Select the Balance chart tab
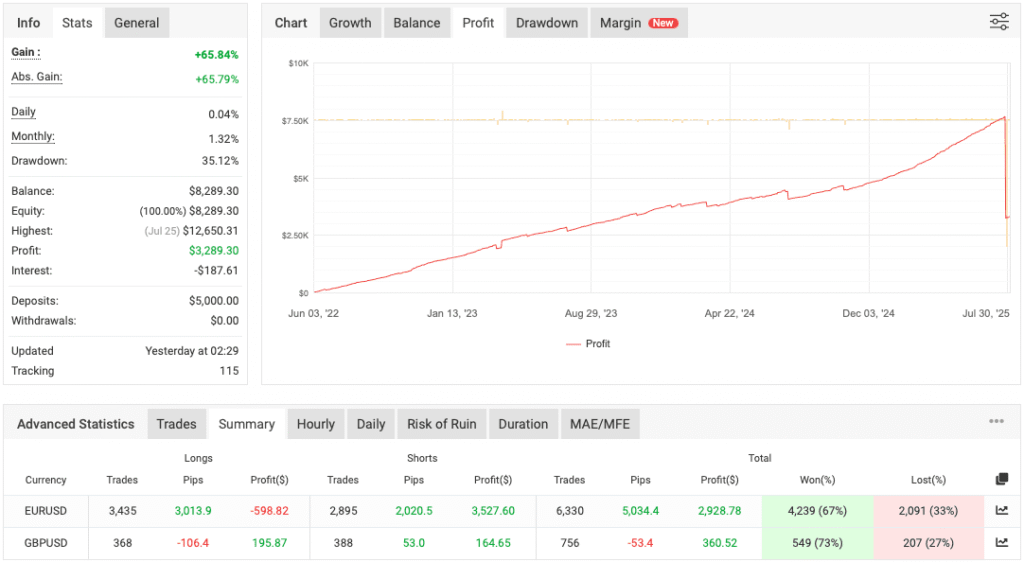 pyautogui.click(x=417, y=23)
